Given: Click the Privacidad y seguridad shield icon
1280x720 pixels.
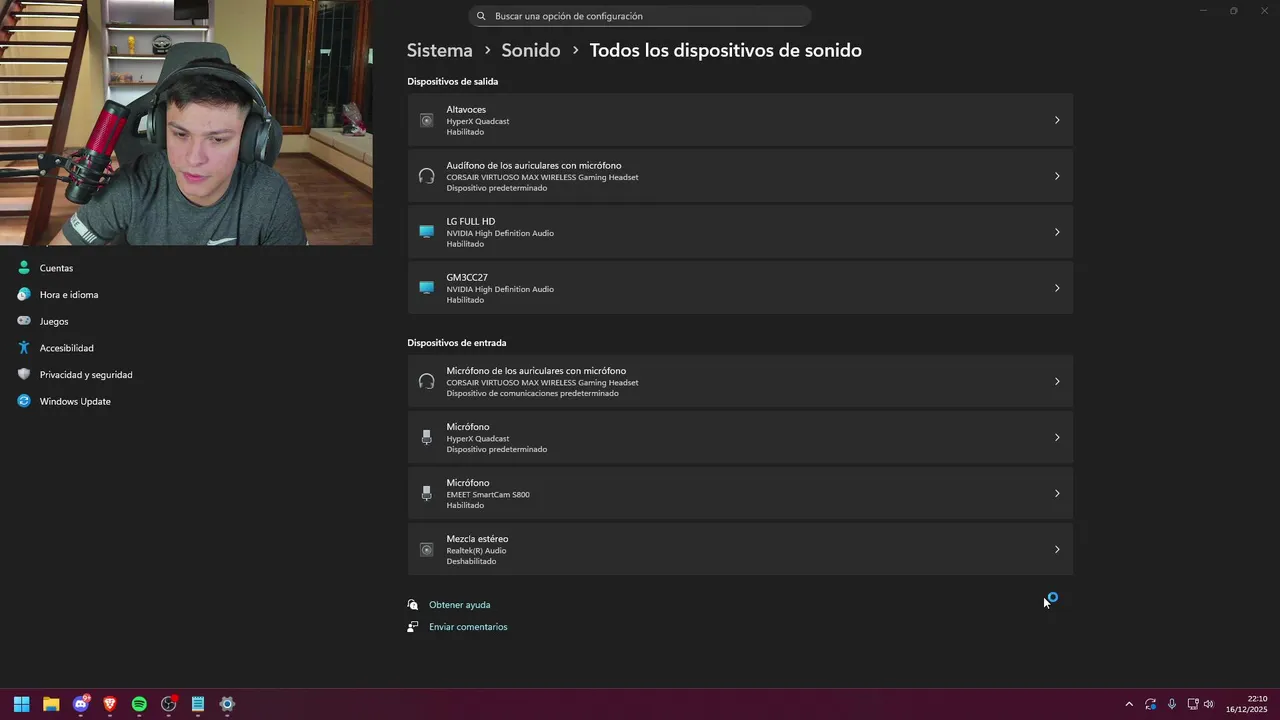Looking at the screenshot, I should 24,375.
